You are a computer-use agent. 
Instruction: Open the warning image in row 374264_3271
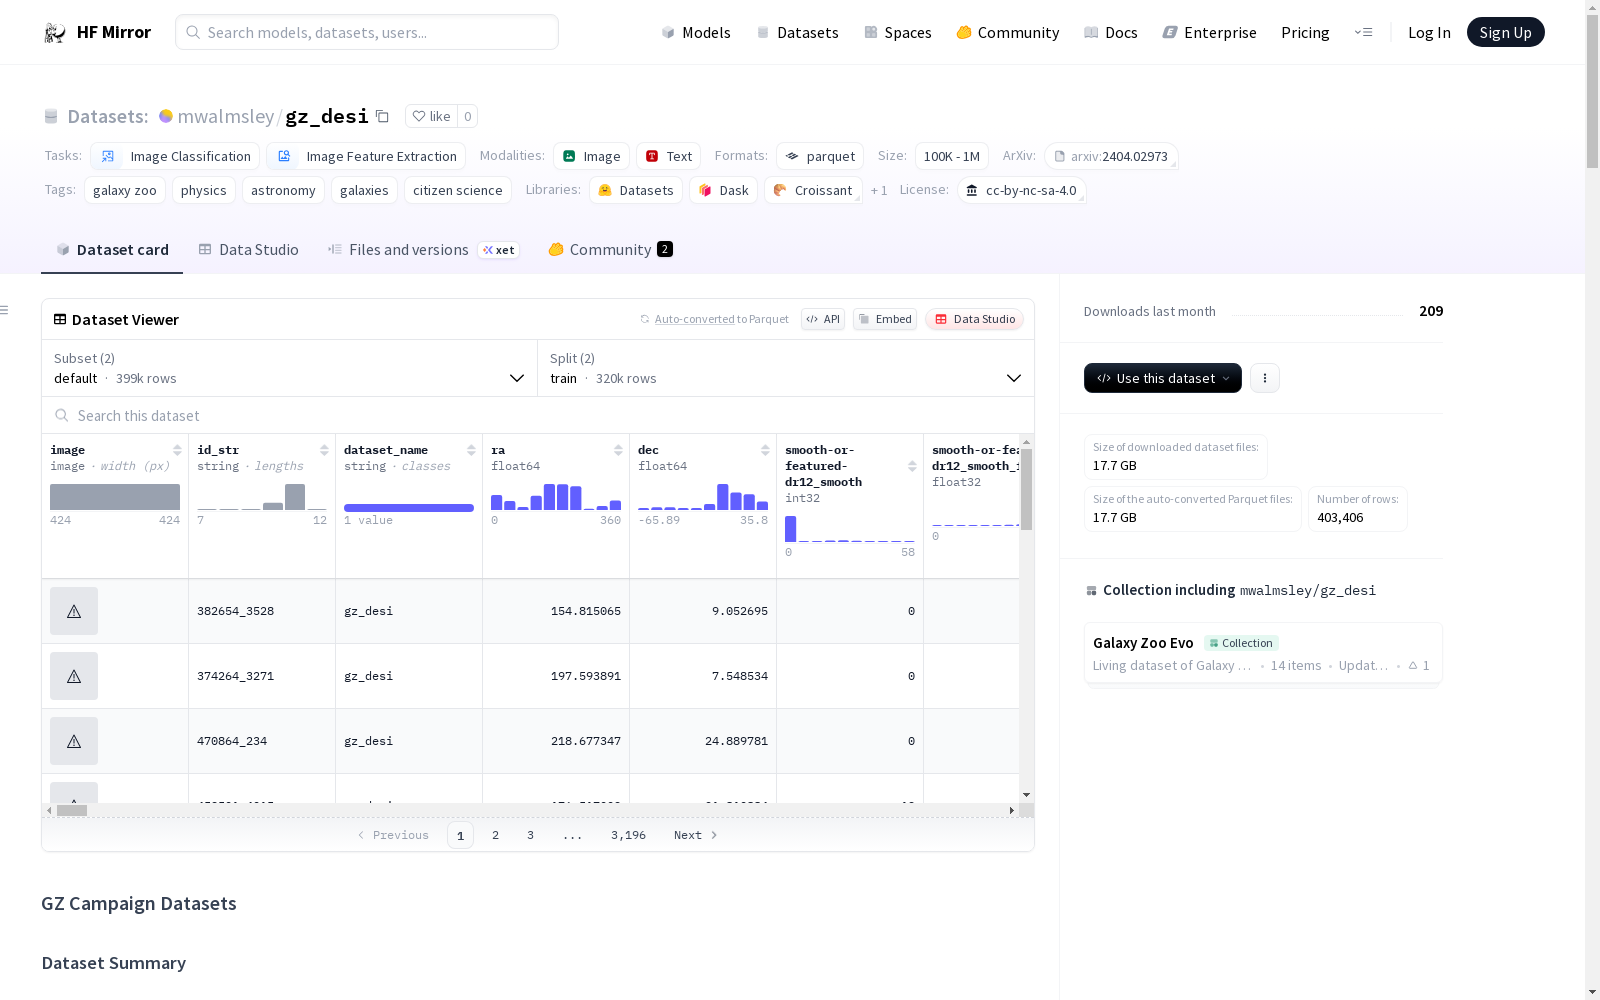(74, 676)
